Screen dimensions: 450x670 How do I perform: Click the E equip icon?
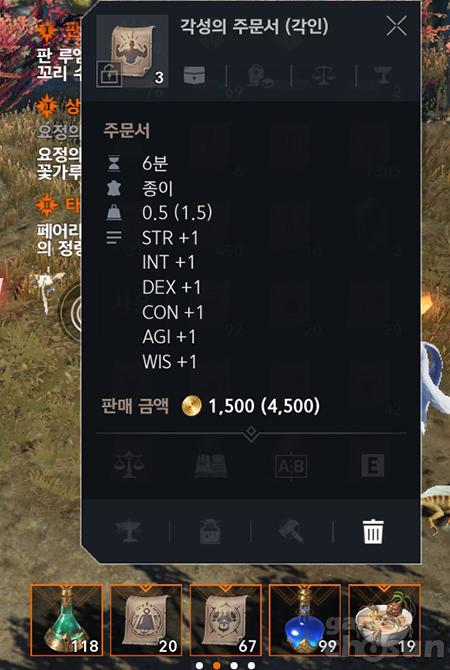tap(372, 465)
